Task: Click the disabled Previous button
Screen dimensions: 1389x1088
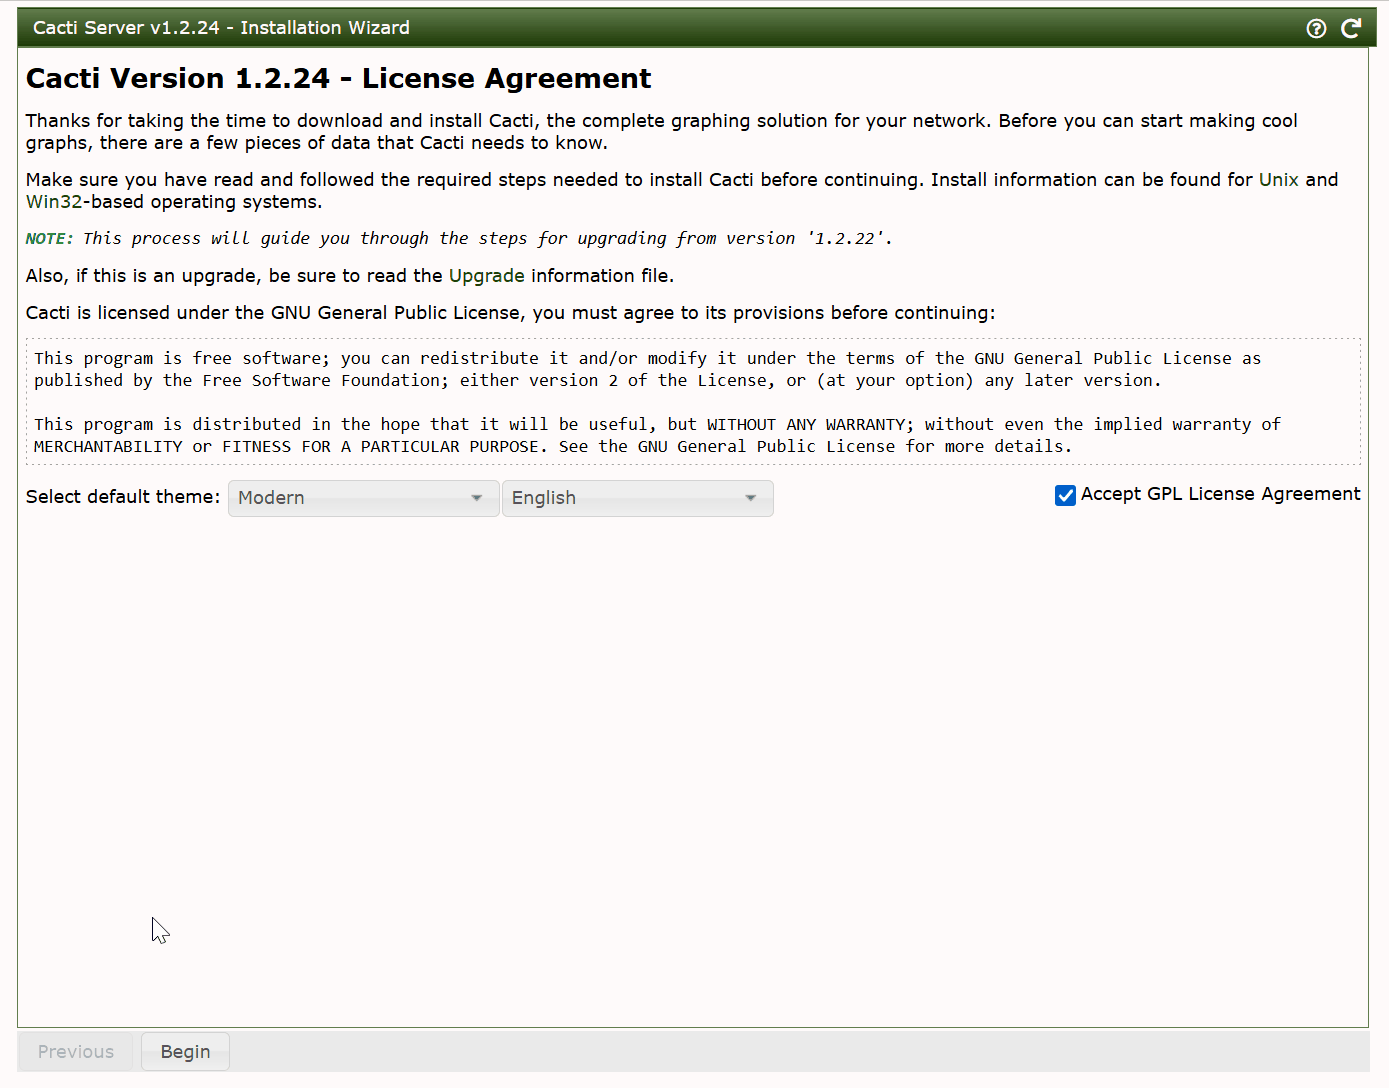Action: pyautogui.click(x=75, y=1051)
